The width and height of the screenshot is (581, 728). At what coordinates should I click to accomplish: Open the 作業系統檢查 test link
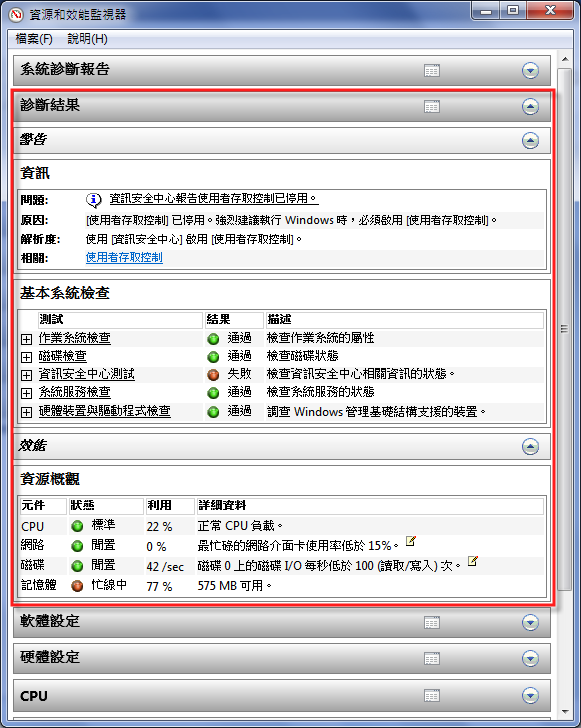[x=74, y=338]
